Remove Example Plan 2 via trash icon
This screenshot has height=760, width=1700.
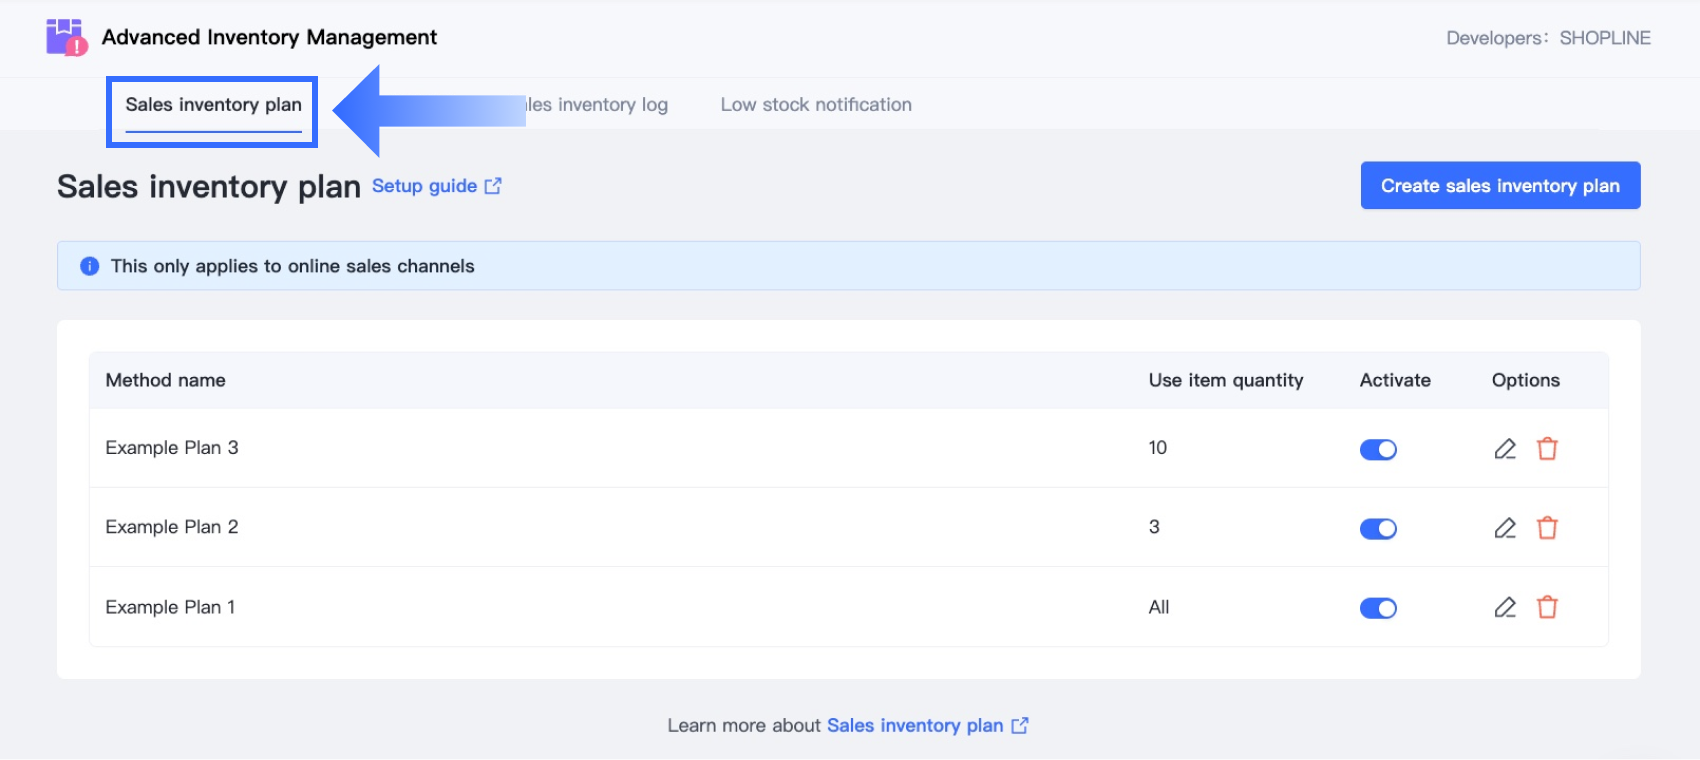point(1547,528)
